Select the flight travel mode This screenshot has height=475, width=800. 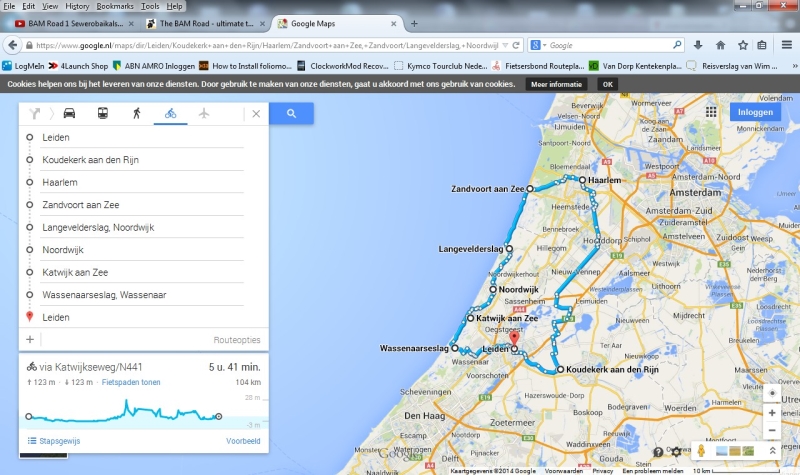[204, 113]
